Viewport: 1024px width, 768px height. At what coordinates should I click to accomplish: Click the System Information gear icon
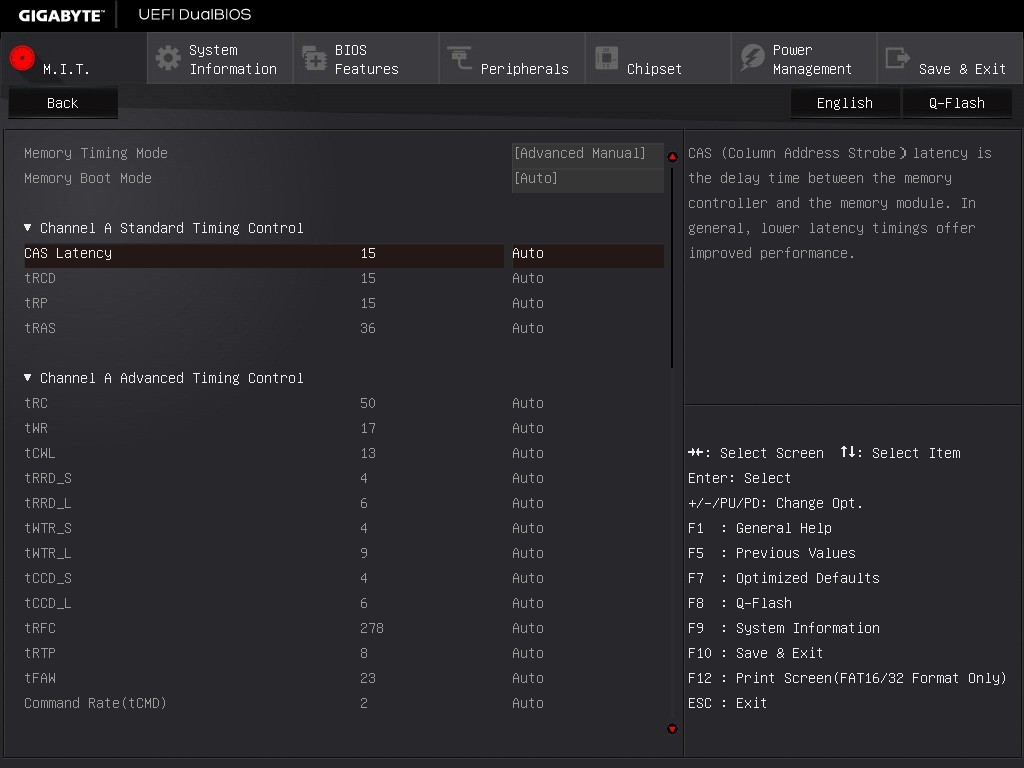168,58
